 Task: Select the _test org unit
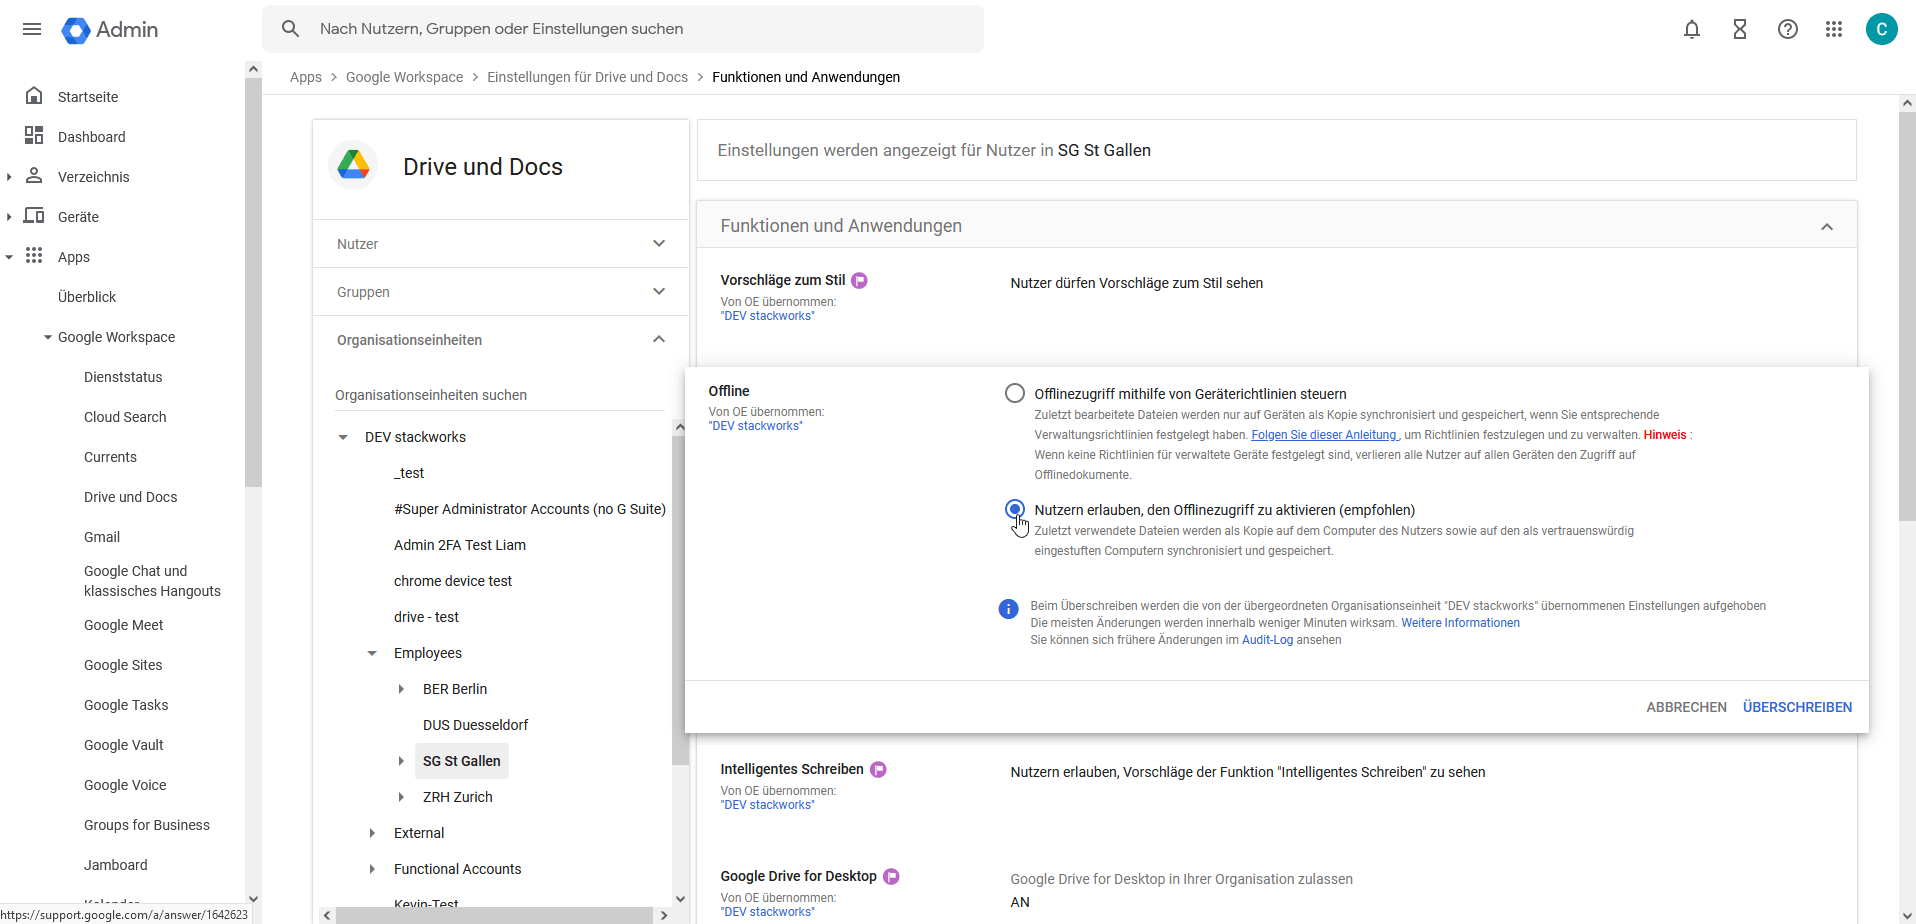[409, 473]
